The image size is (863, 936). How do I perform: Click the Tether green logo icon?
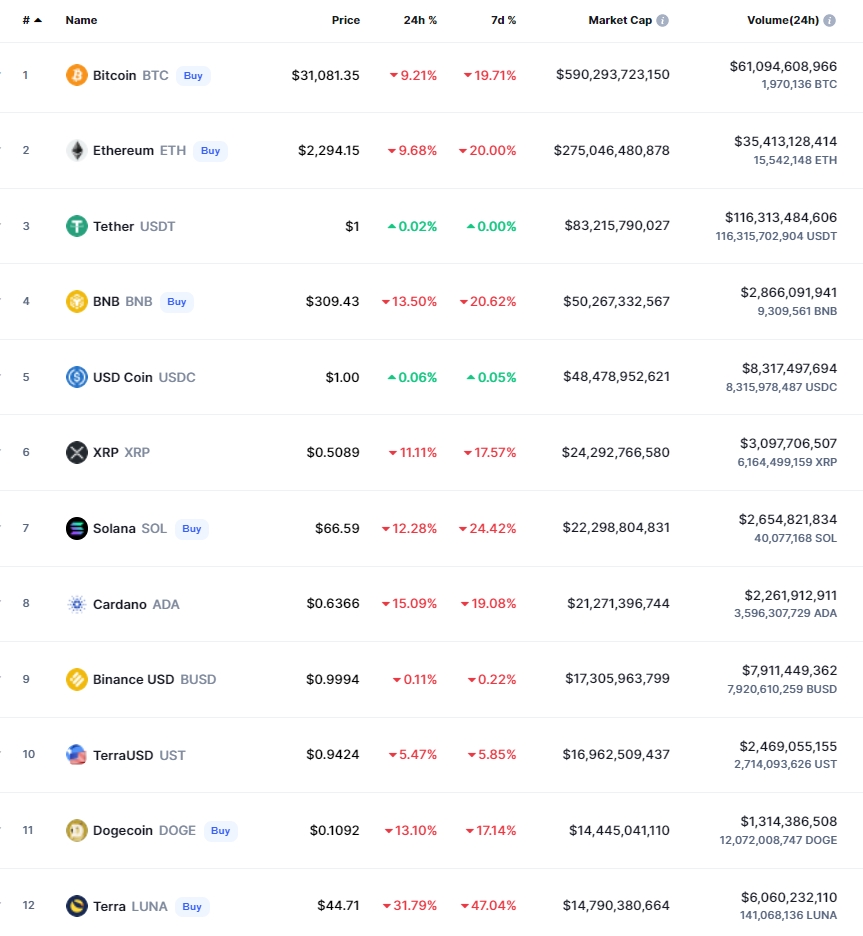pyautogui.click(x=76, y=226)
